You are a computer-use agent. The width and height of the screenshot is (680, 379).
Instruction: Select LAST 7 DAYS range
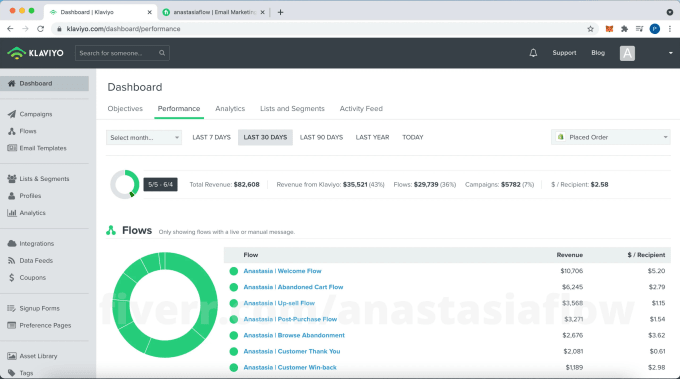point(211,137)
